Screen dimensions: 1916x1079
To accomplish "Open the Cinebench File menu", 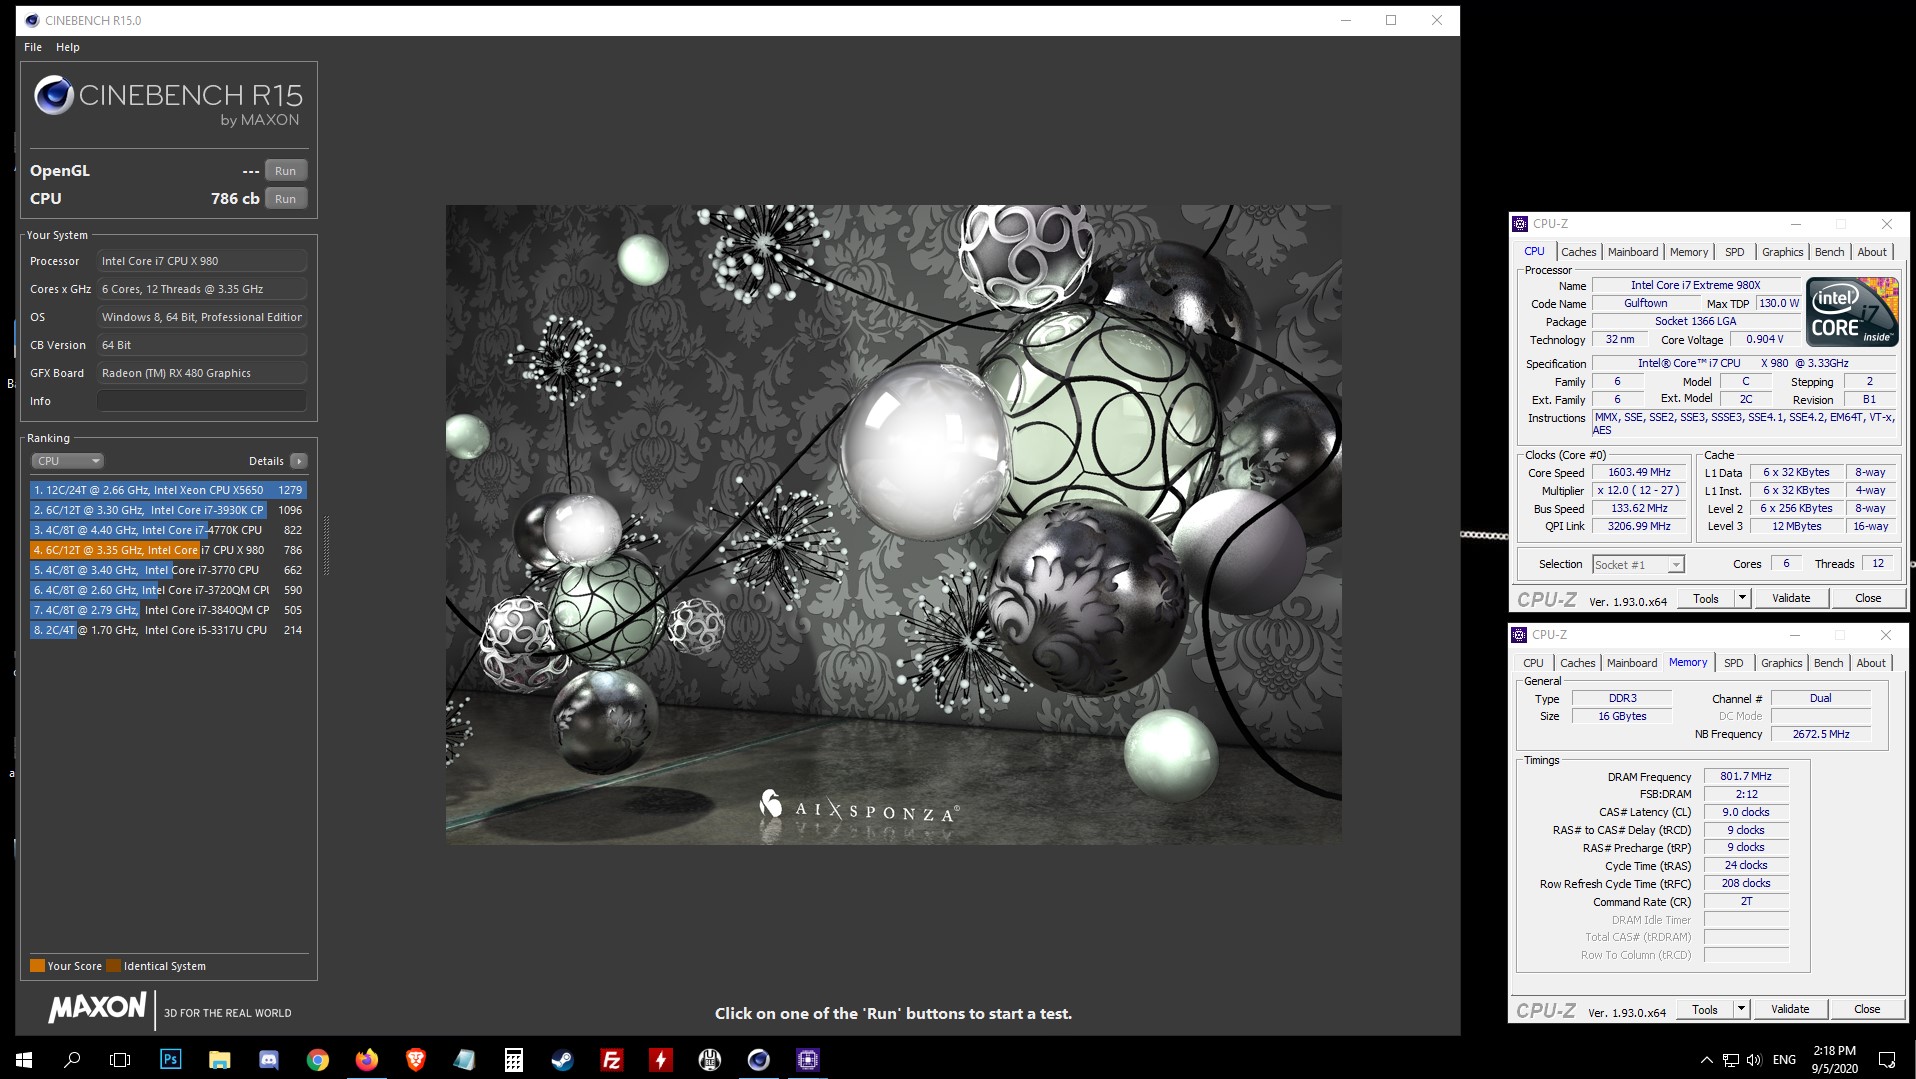I will [33, 47].
